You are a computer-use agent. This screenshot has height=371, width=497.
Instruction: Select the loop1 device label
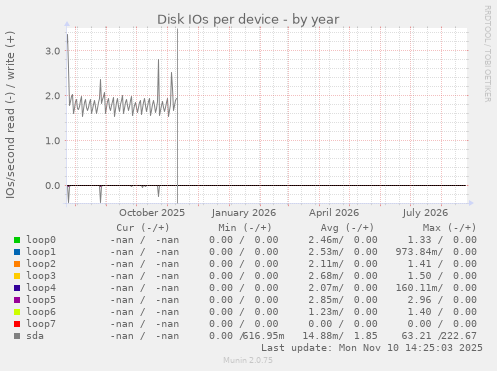(41, 252)
